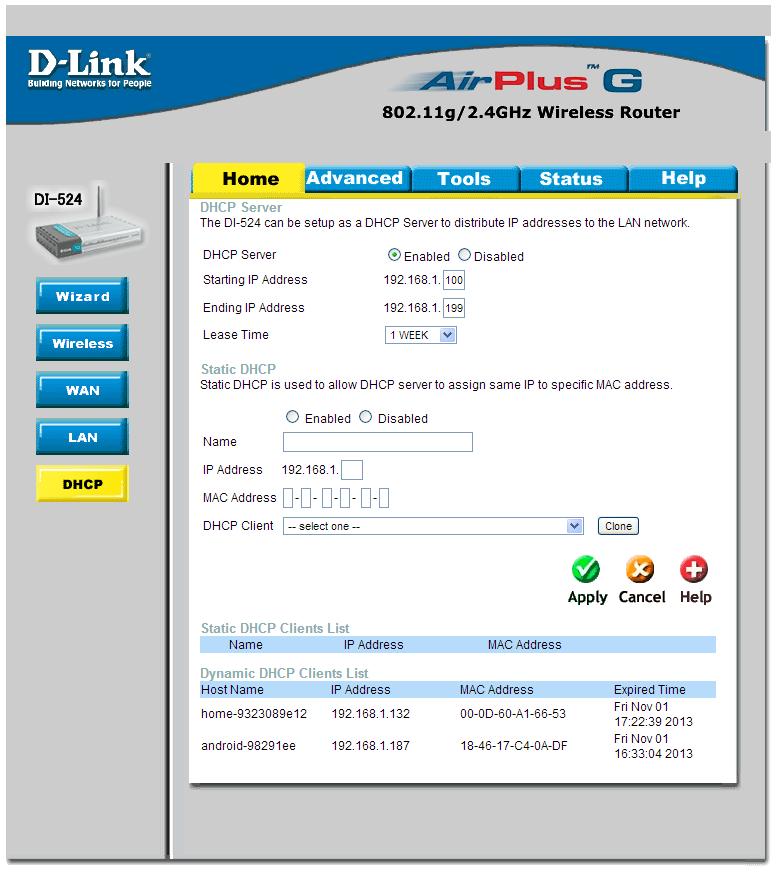Disable Static DHCP radio button
The height and width of the screenshot is (873, 780).
[366, 418]
